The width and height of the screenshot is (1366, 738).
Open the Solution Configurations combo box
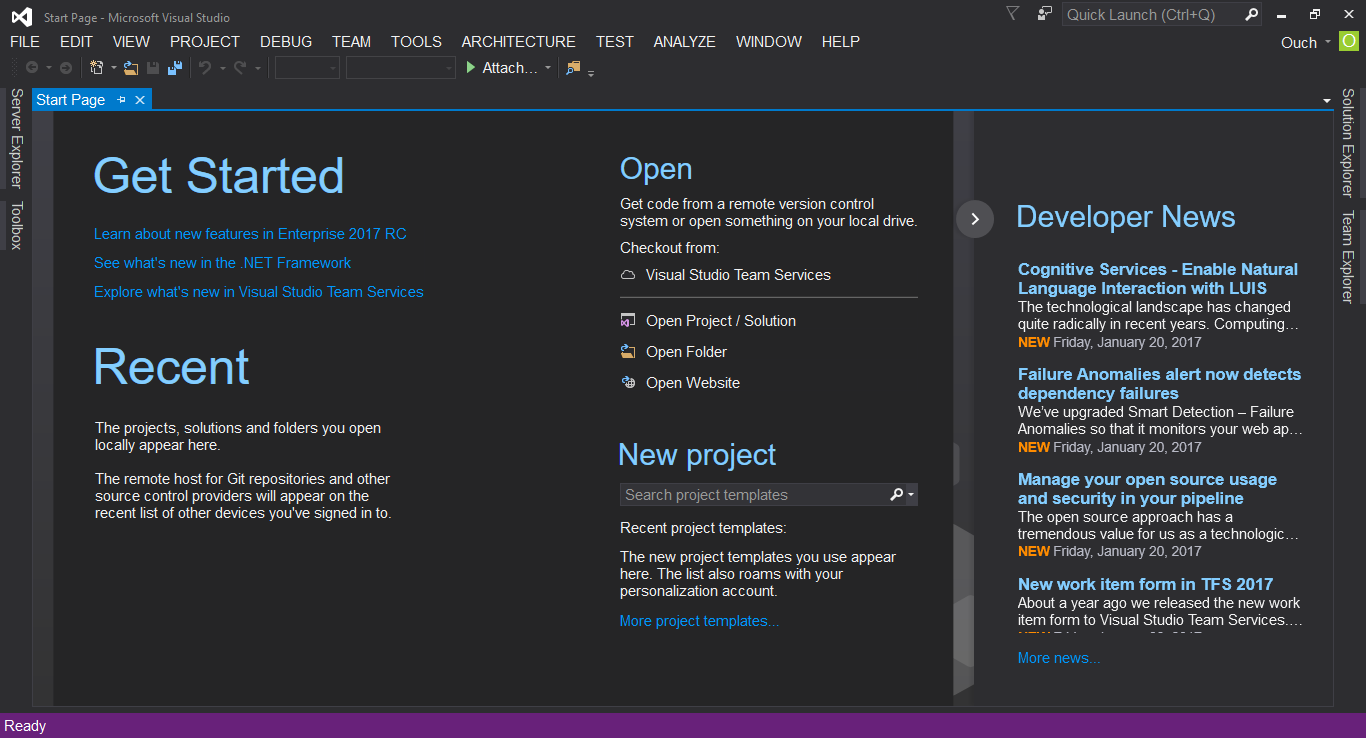coord(308,68)
